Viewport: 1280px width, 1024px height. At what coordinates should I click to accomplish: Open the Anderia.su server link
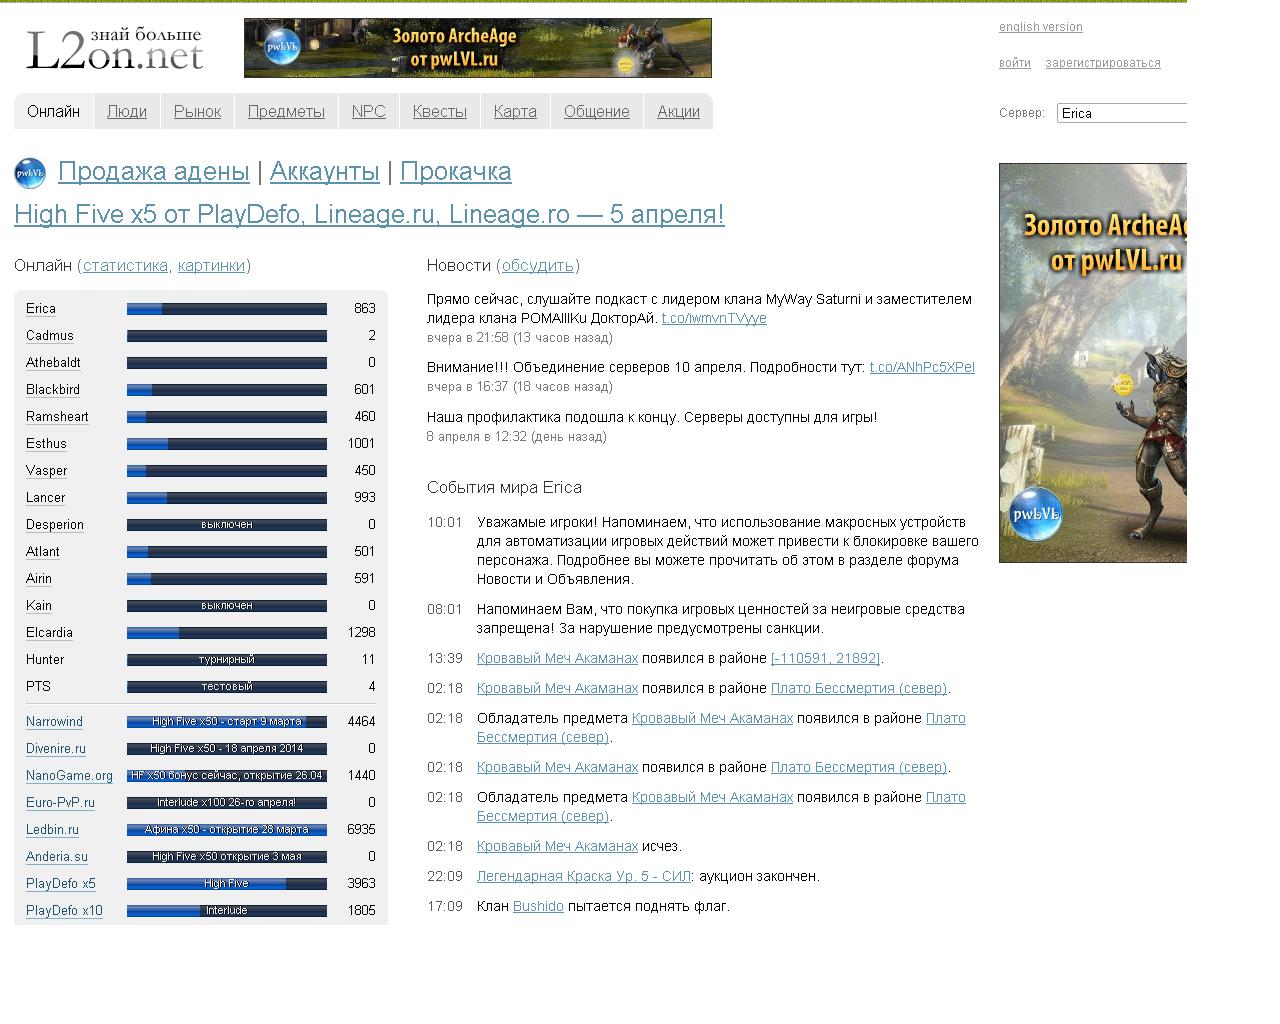click(x=57, y=857)
